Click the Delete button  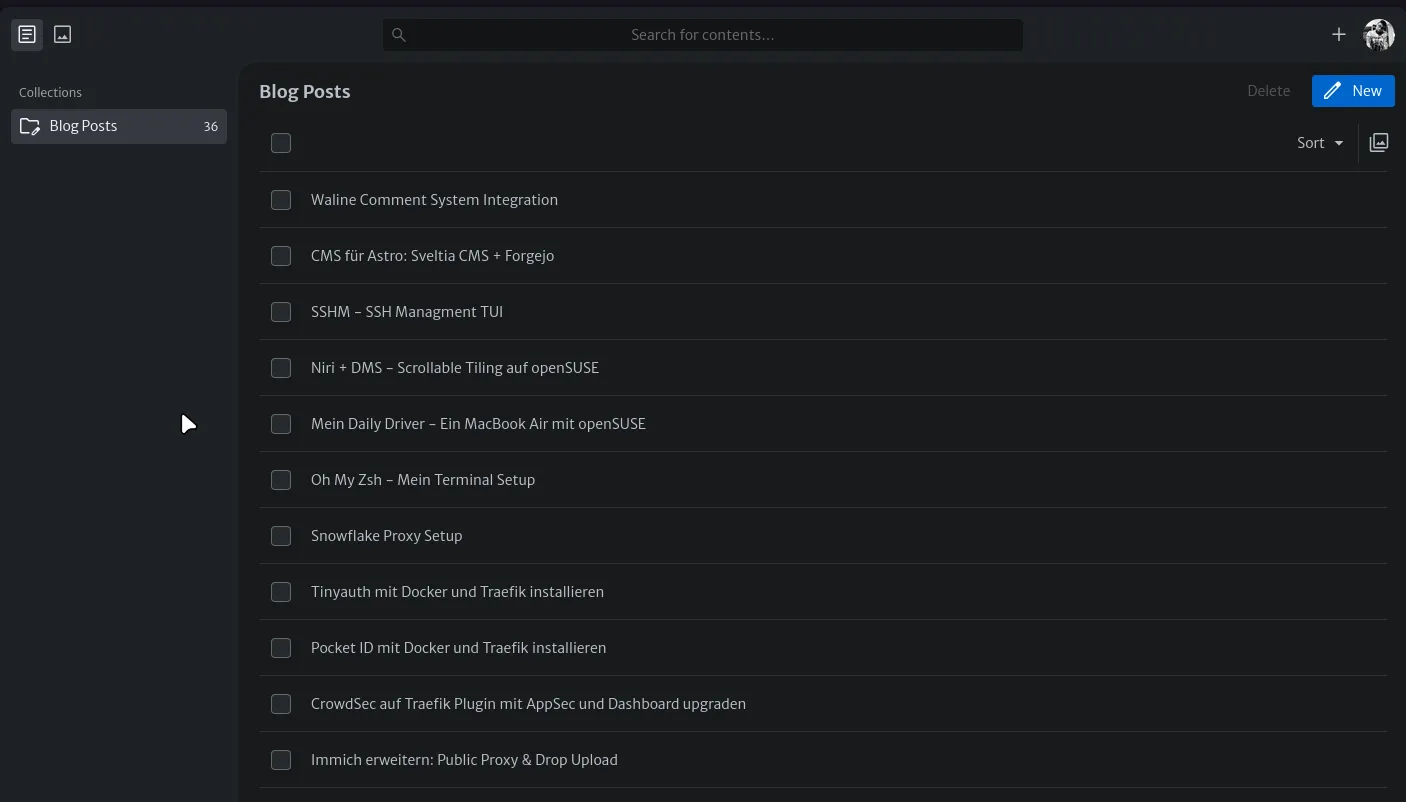1268,91
